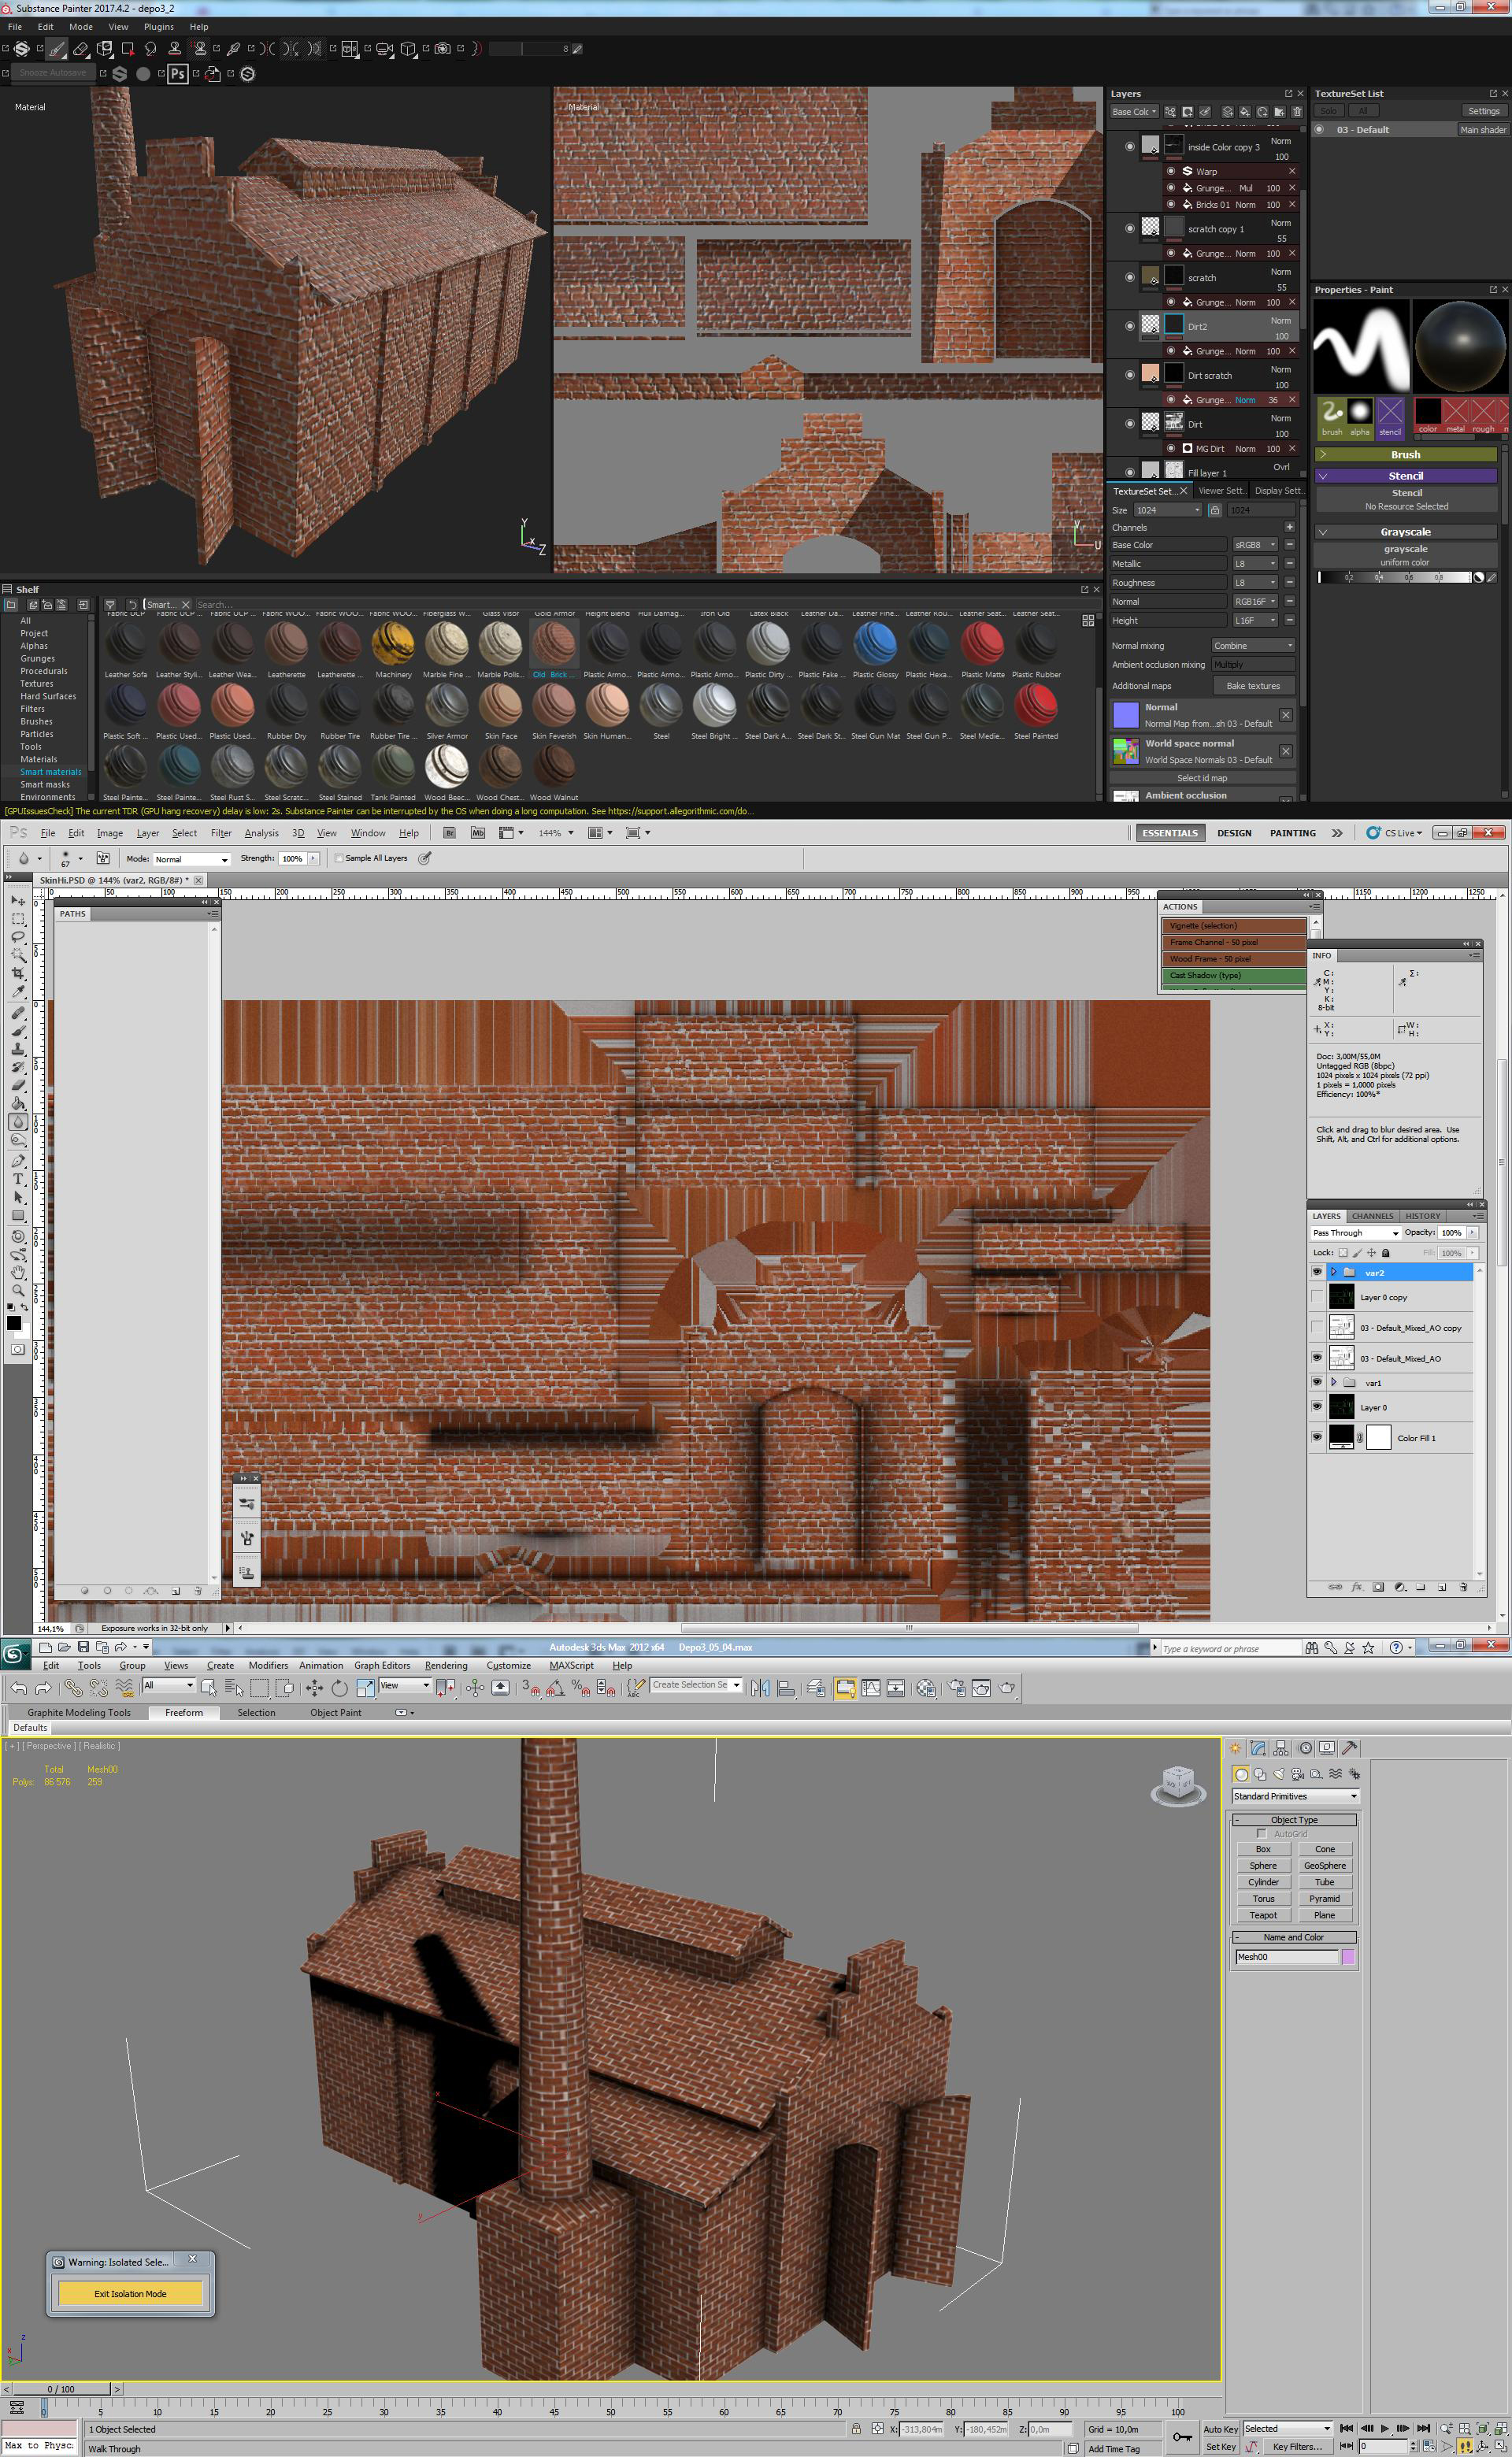Viewport: 1512px width, 2457px height.
Task: Click the 3ds Max Select and Move tool
Action: click(314, 1688)
